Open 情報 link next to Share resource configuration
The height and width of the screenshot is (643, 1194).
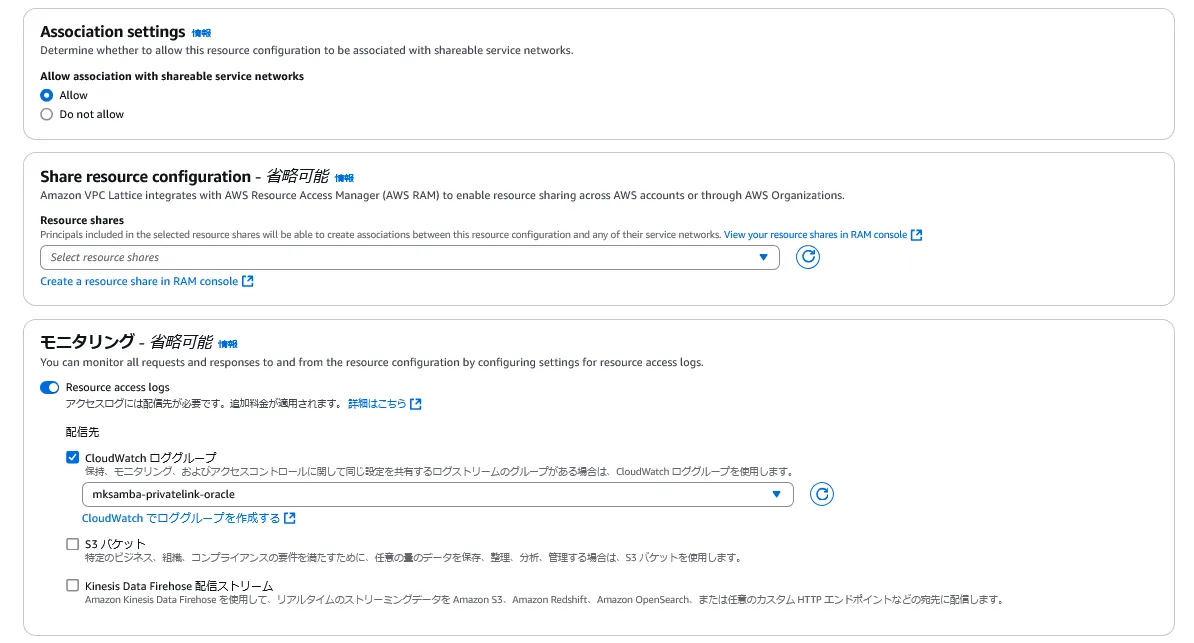[344, 178]
